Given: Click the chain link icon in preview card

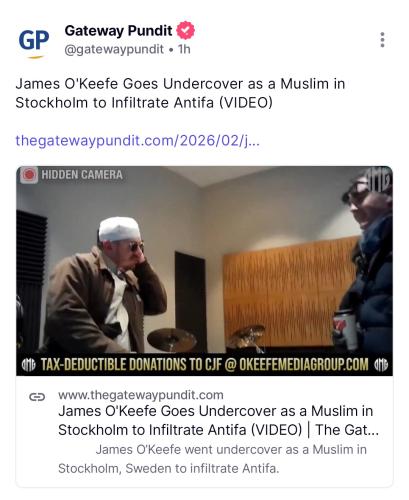Looking at the screenshot, I should pyautogui.click(x=37, y=397).
